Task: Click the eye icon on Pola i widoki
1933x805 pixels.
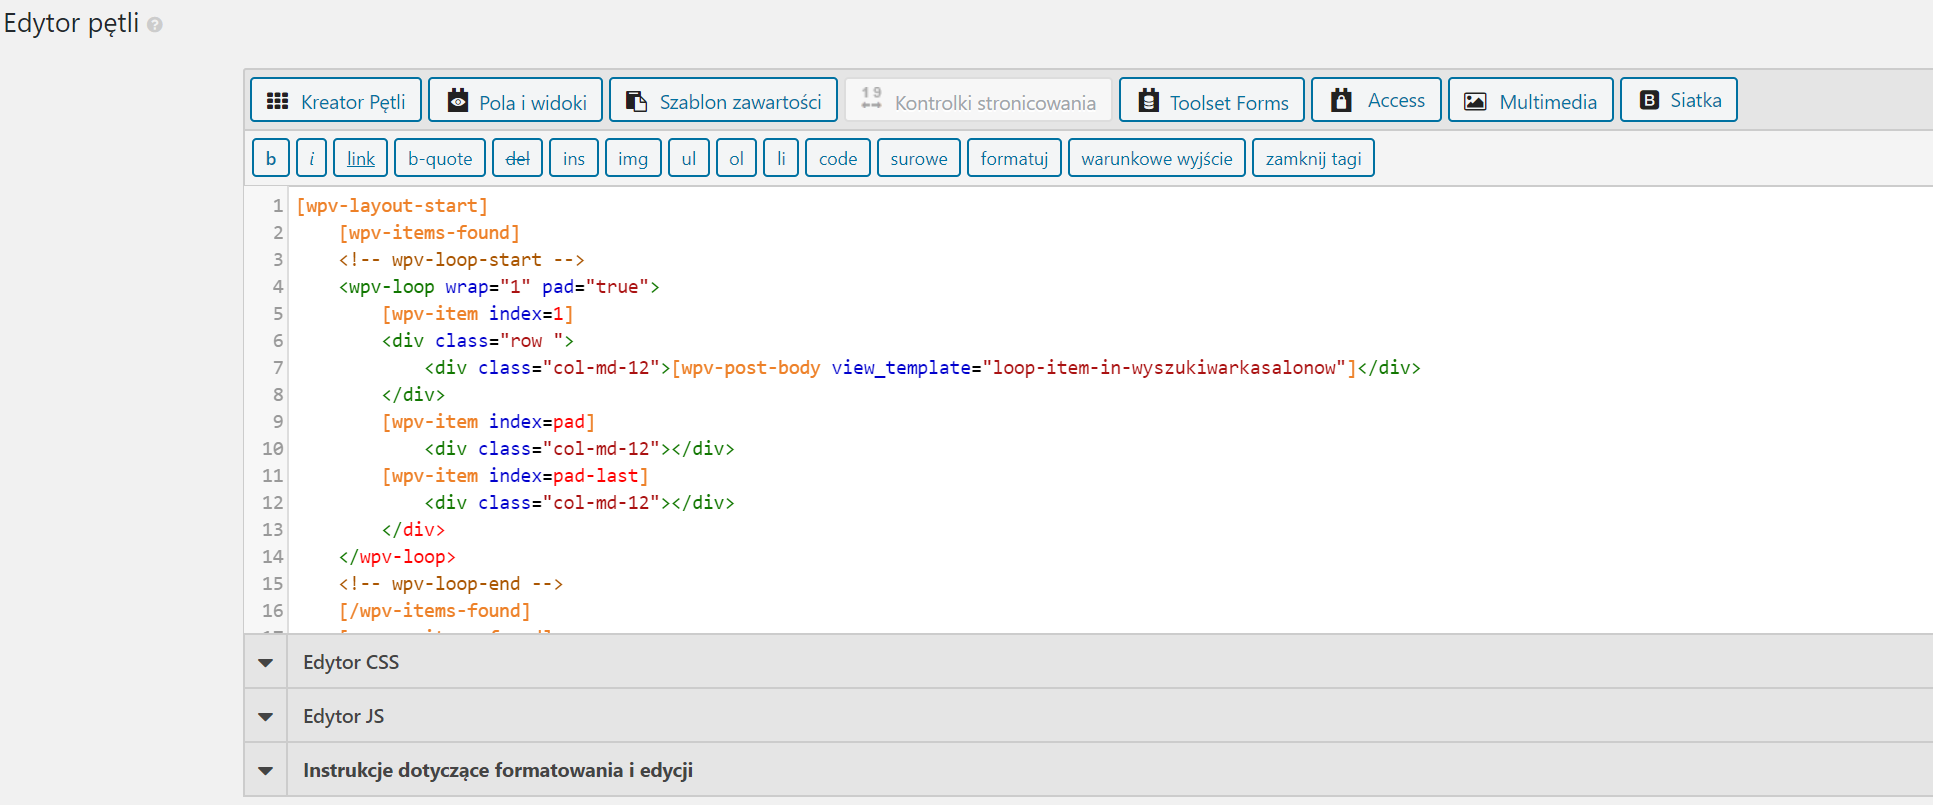Action: [x=458, y=100]
